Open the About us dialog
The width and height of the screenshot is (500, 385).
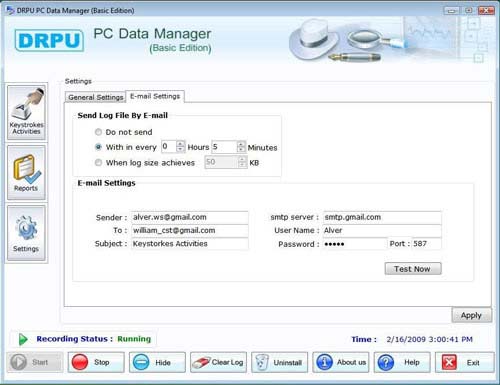click(341, 362)
